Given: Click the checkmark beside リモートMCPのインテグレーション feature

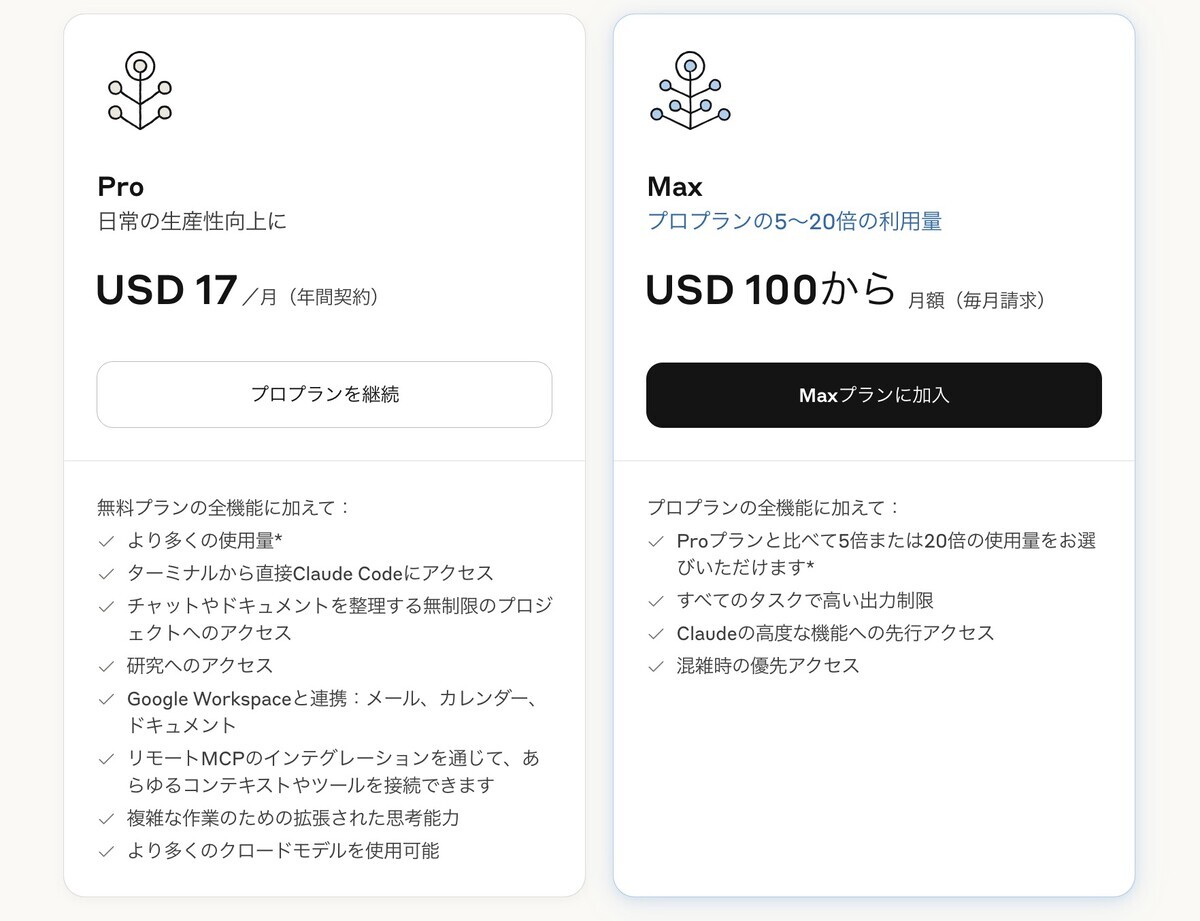Looking at the screenshot, I should [106, 759].
